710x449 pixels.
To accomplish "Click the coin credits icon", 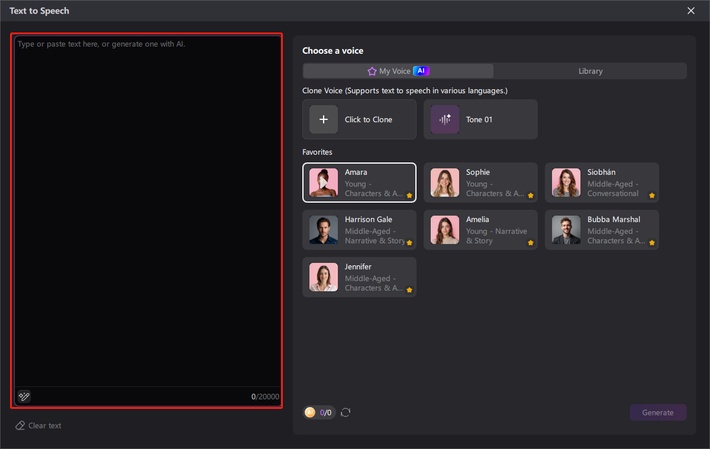I will [310, 412].
